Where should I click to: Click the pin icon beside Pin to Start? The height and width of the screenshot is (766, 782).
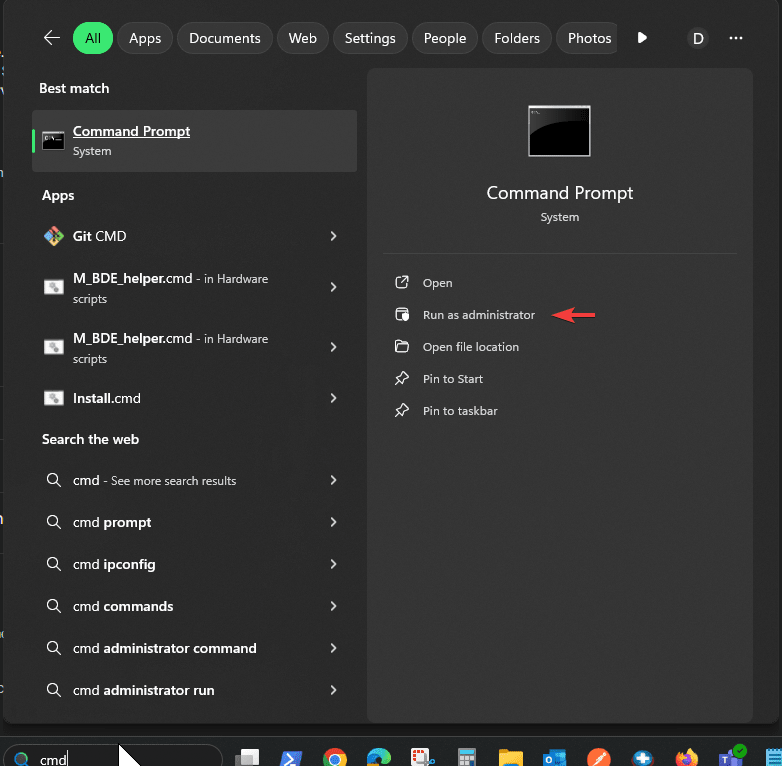click(x=402, y=379)
